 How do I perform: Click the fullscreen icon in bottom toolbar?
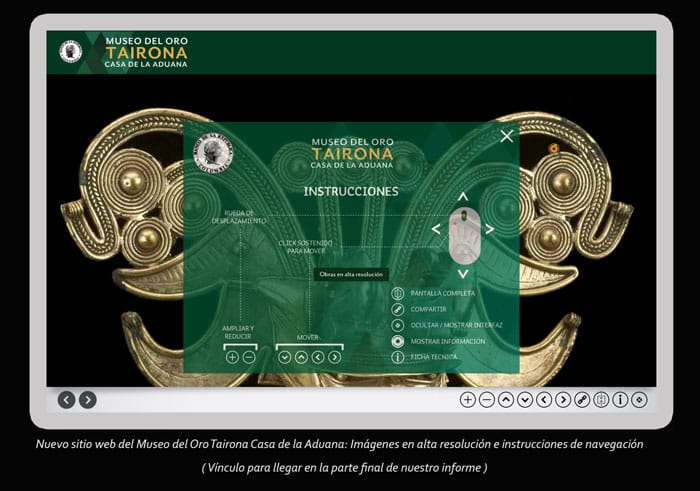point(601,399)
